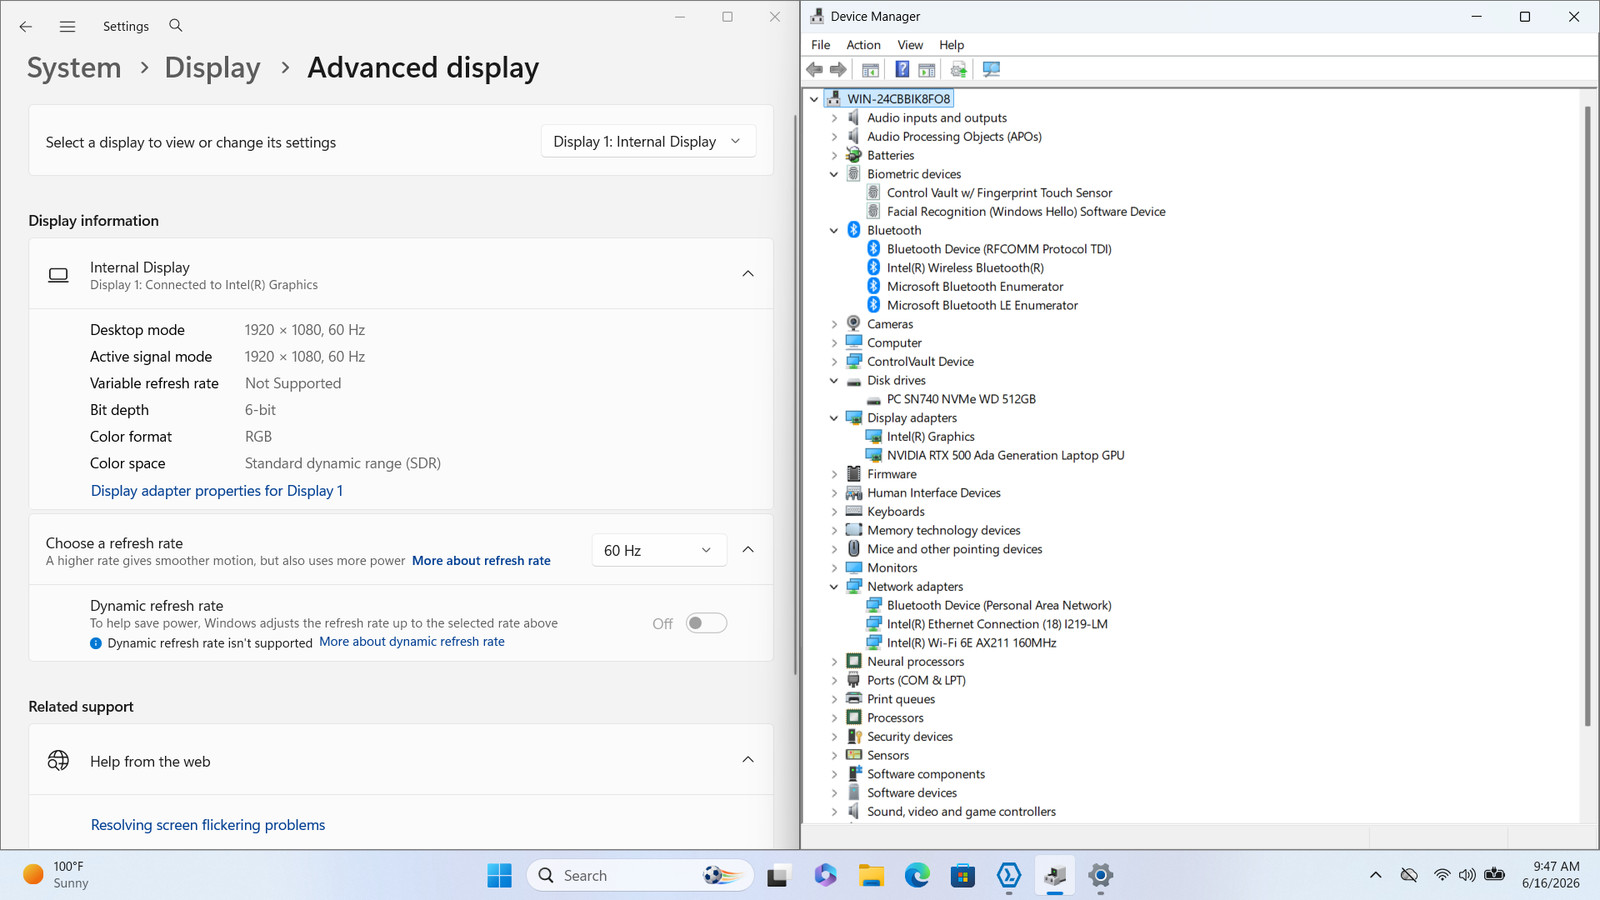Viewport: 1600px width, 900px height.
Task: Click the Task View taskbar icon
Action: [778, 875]
